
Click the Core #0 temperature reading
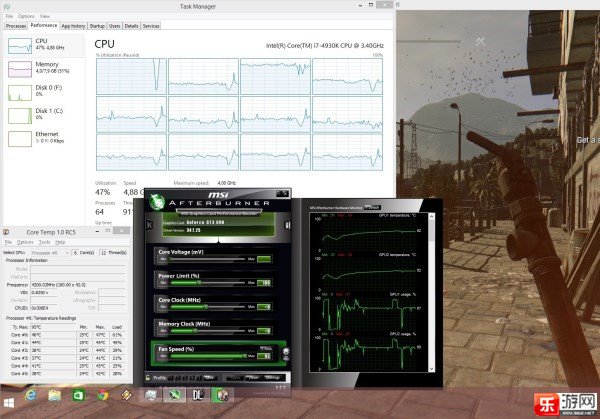53,335
